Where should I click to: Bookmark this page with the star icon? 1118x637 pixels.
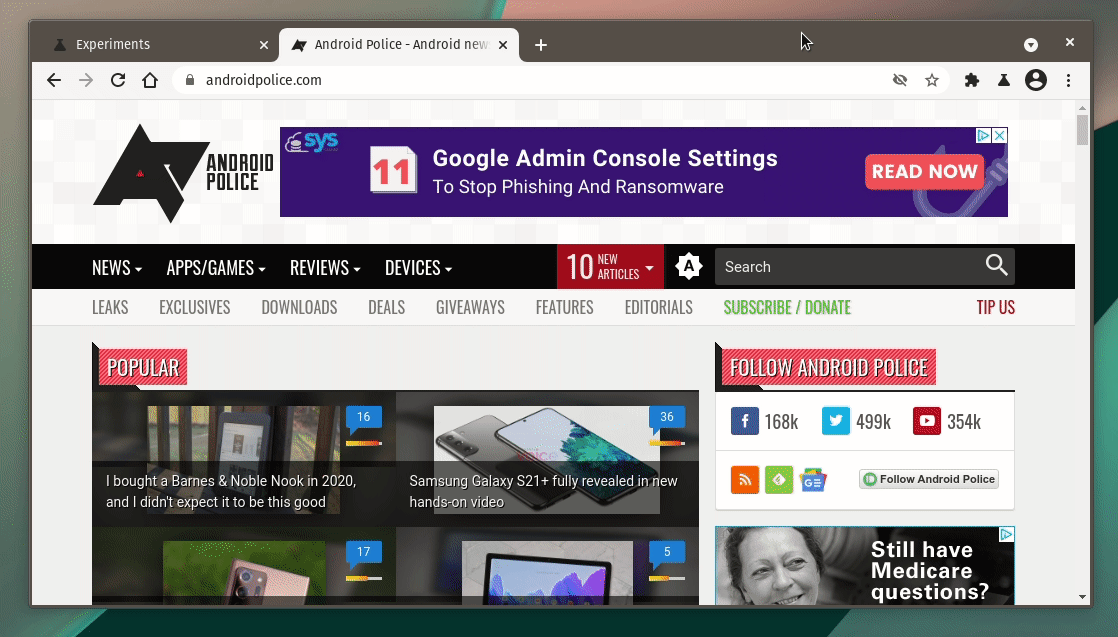point(932,80)
